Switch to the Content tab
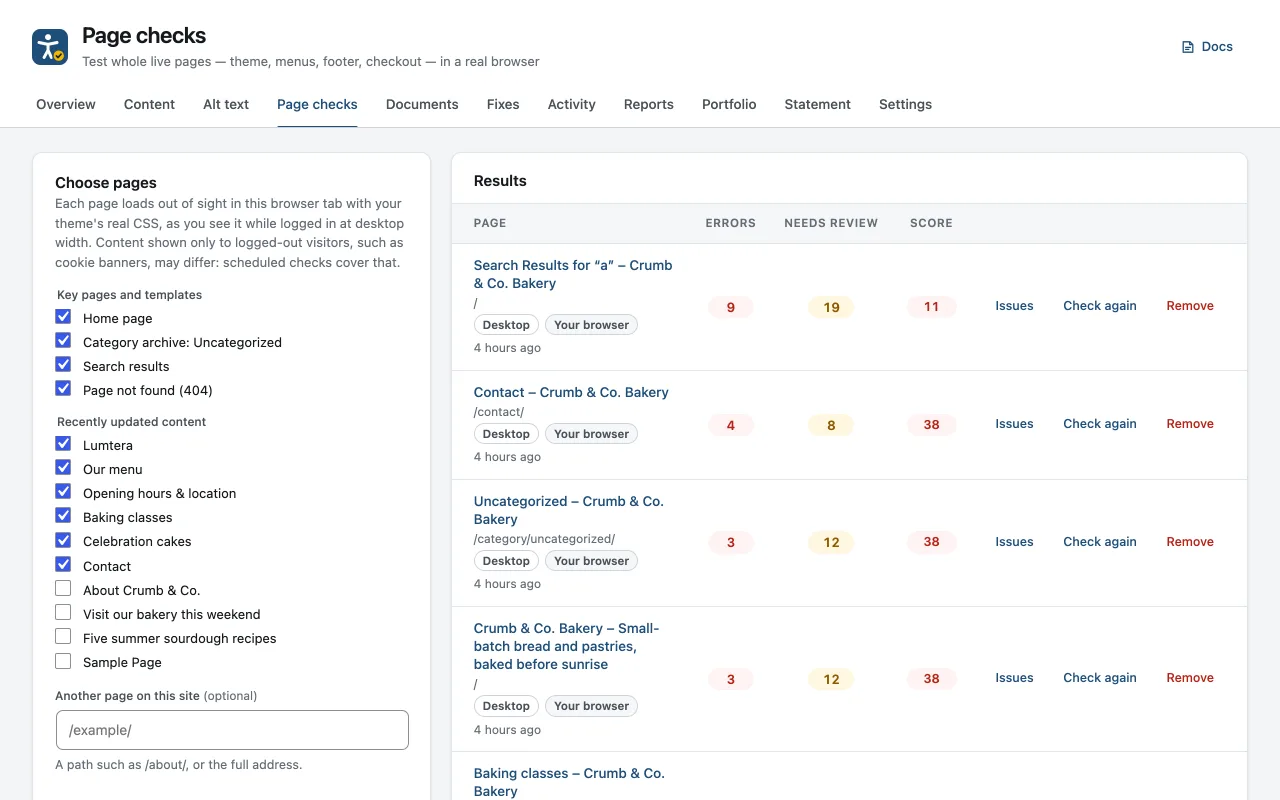This screenshot has height=800, width=1280. (149, 104)
